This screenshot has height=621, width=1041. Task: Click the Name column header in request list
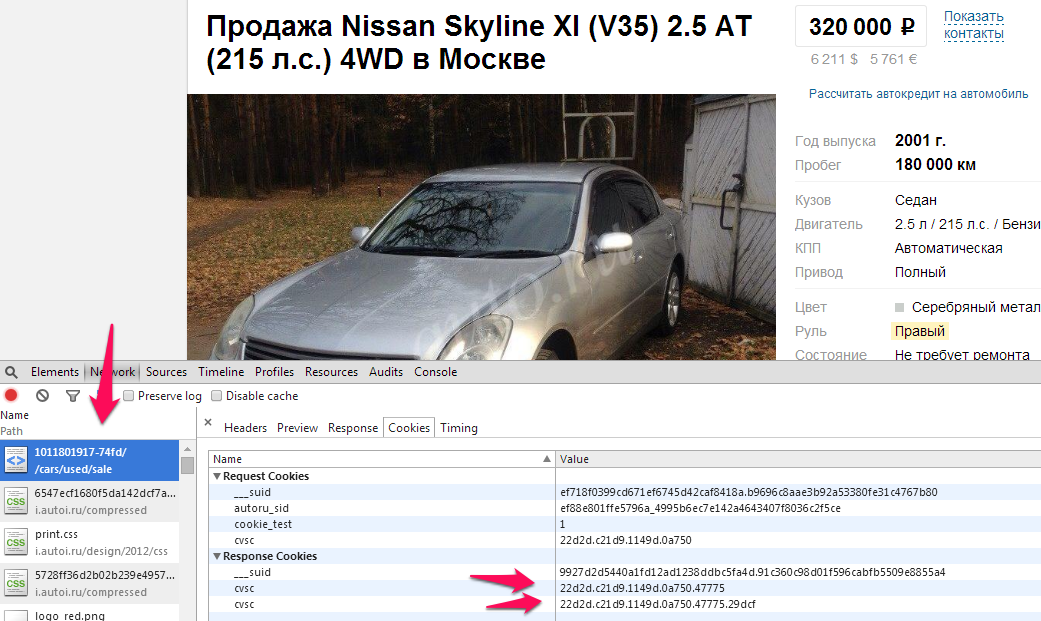click(x=15, y=415)
